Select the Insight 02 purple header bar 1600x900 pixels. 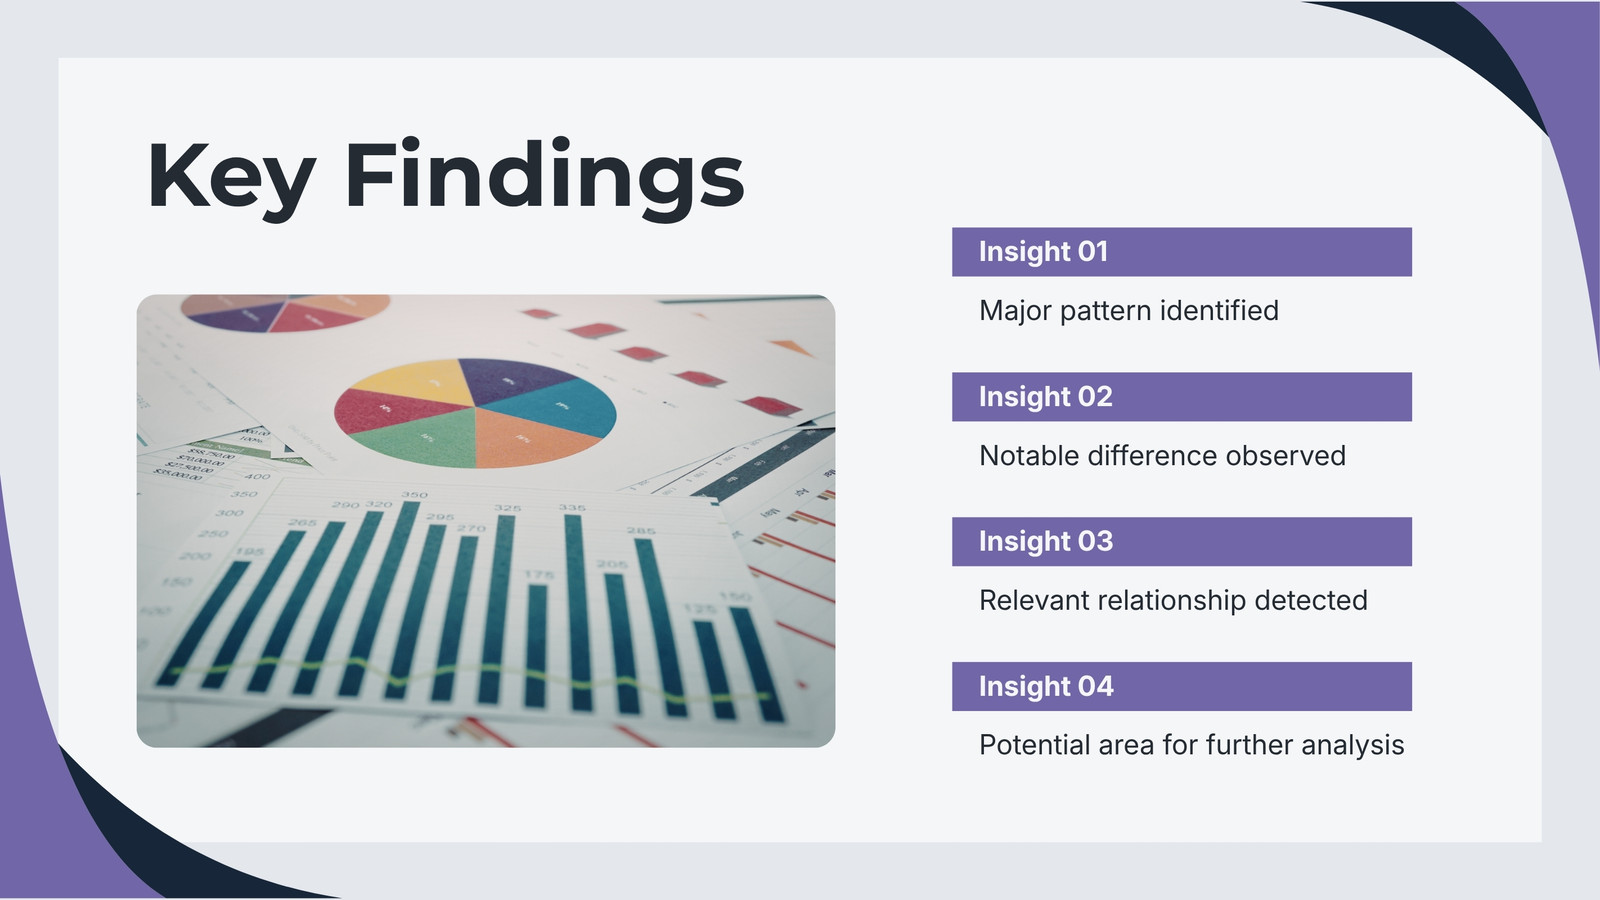click(1181, 397)
